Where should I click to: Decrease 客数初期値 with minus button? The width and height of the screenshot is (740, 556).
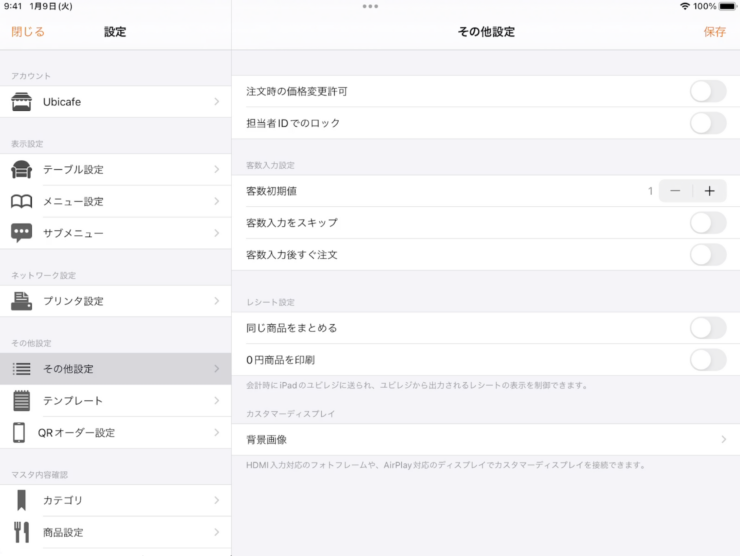click(x=675, y=191)
